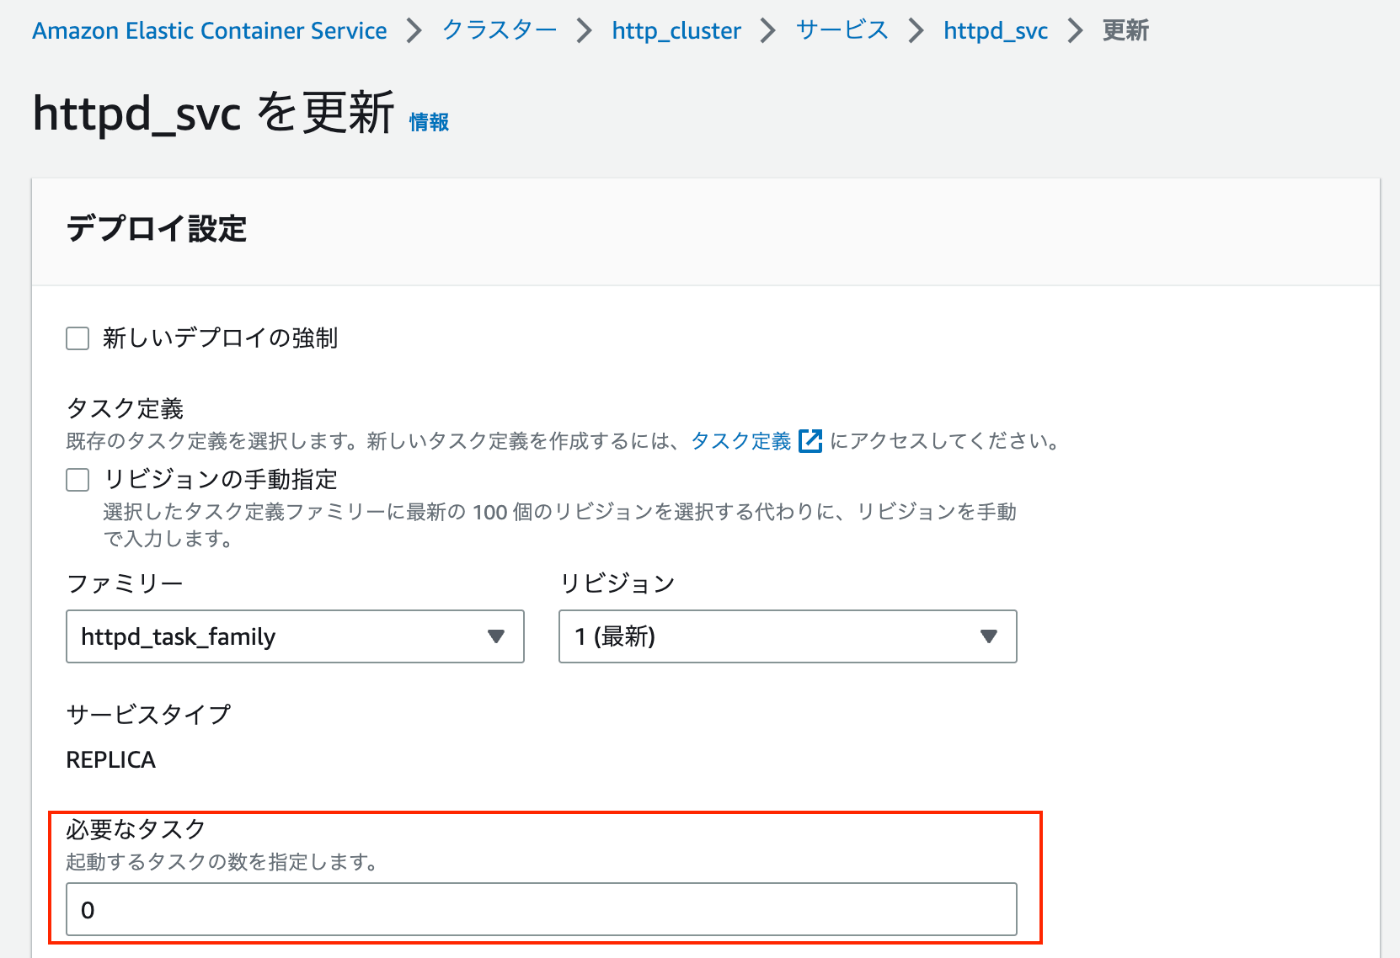The image size is (1400, 958).
Task: Open httpd_svc breadcrumb link
Action: click(x=995, y=31)
